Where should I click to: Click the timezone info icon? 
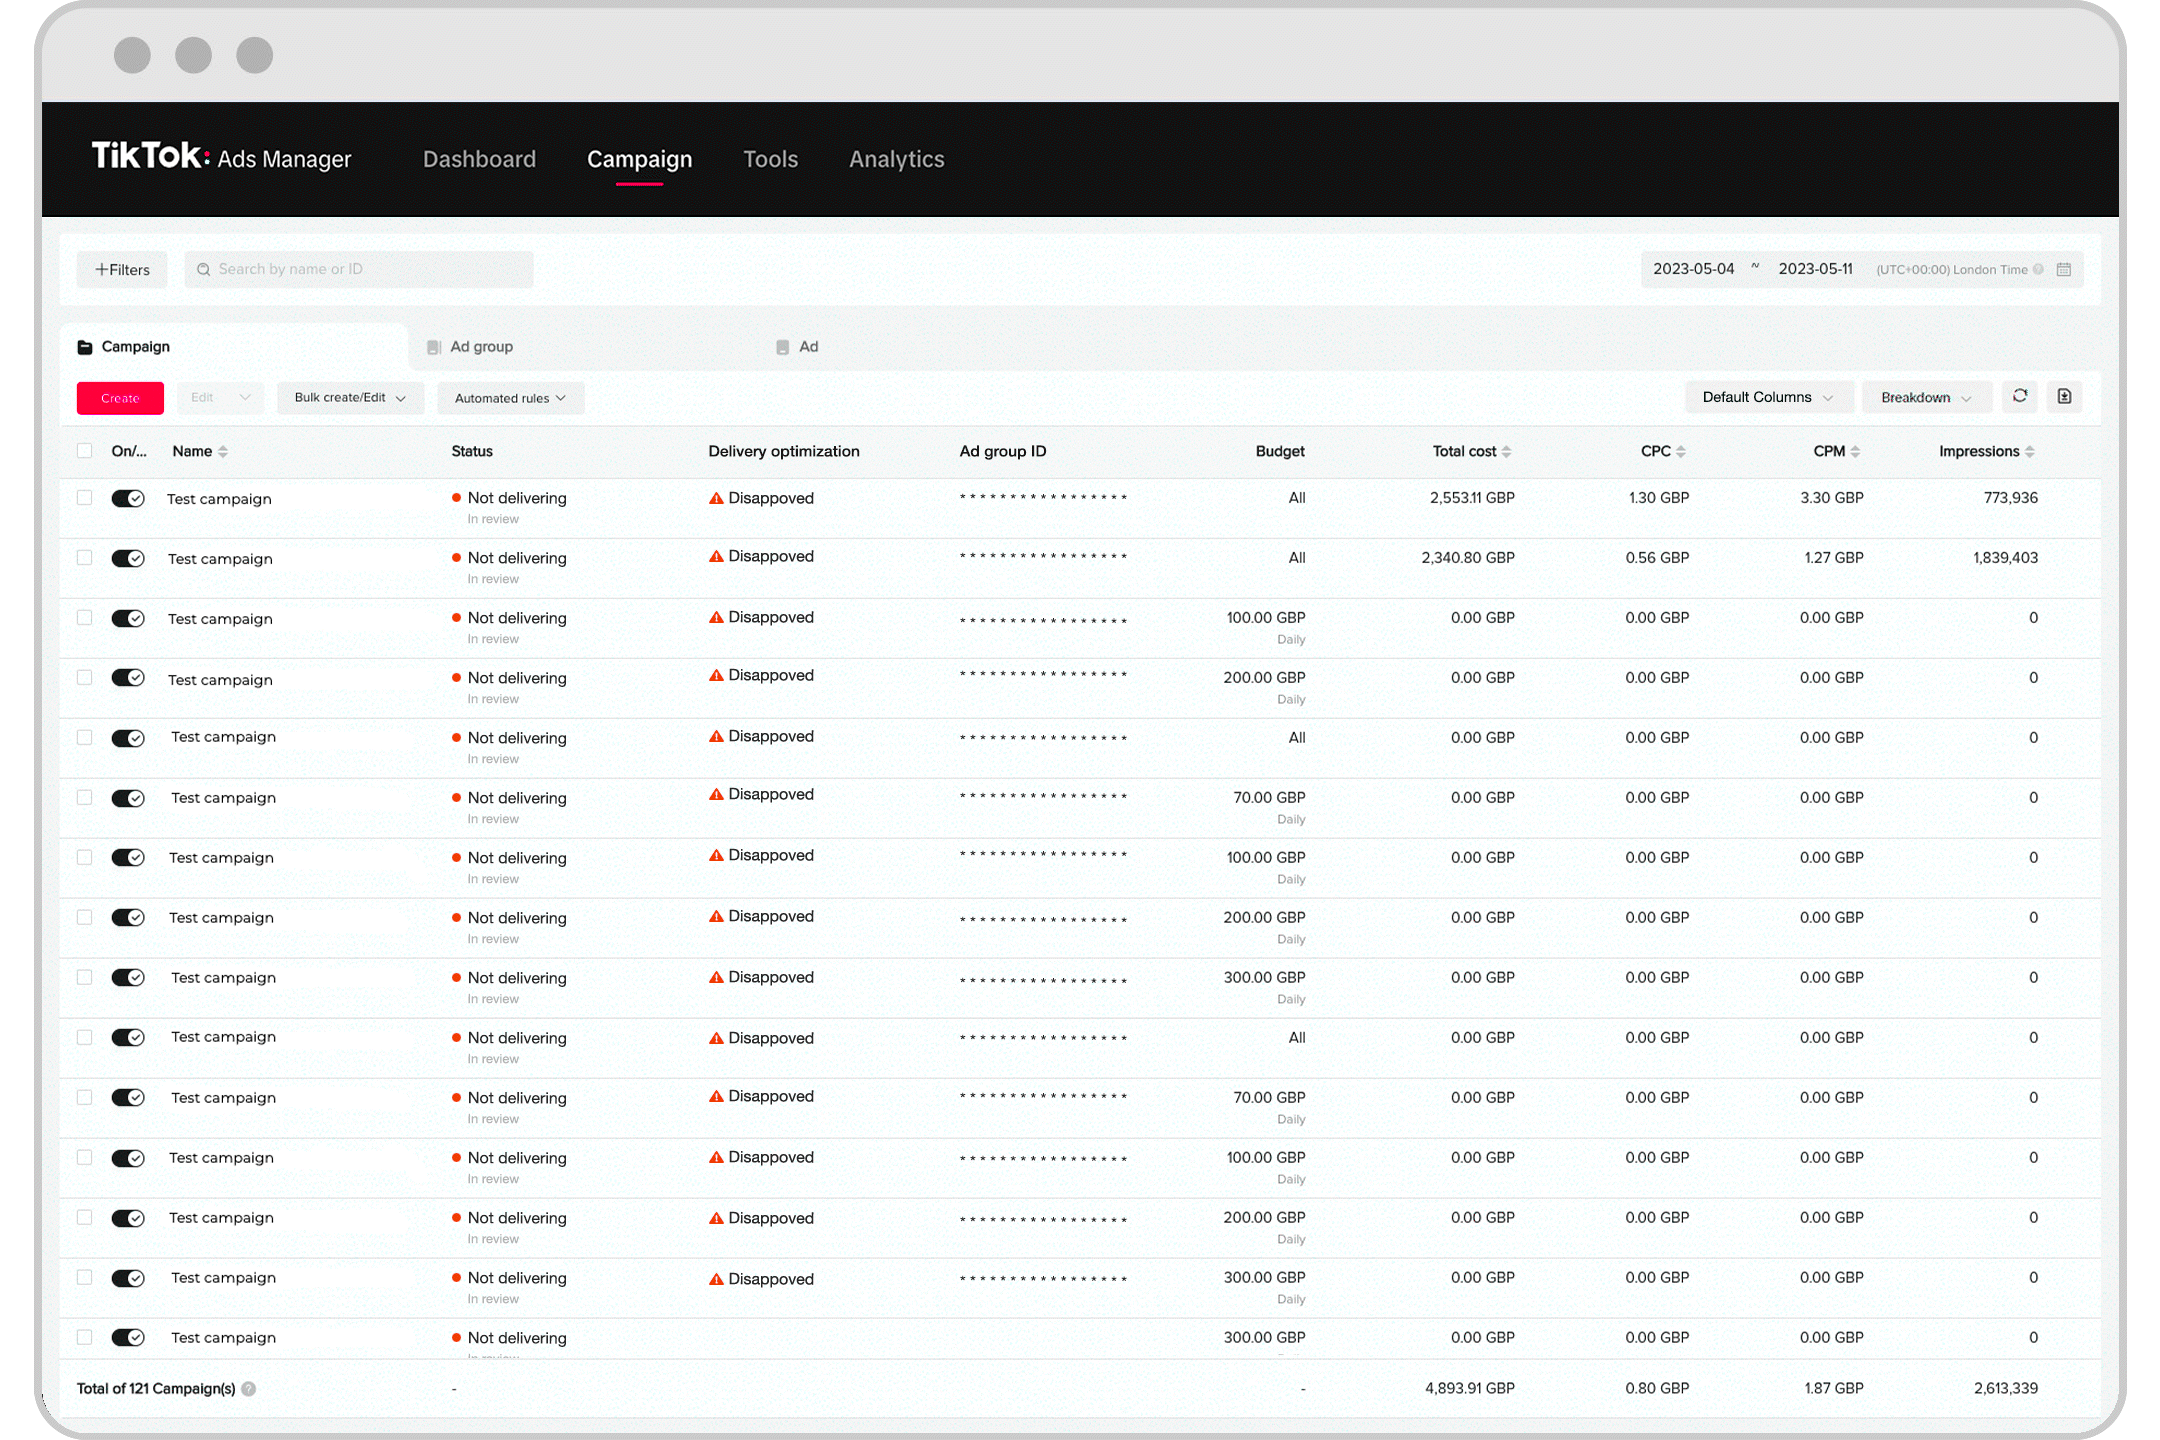tap(2039, 269)
